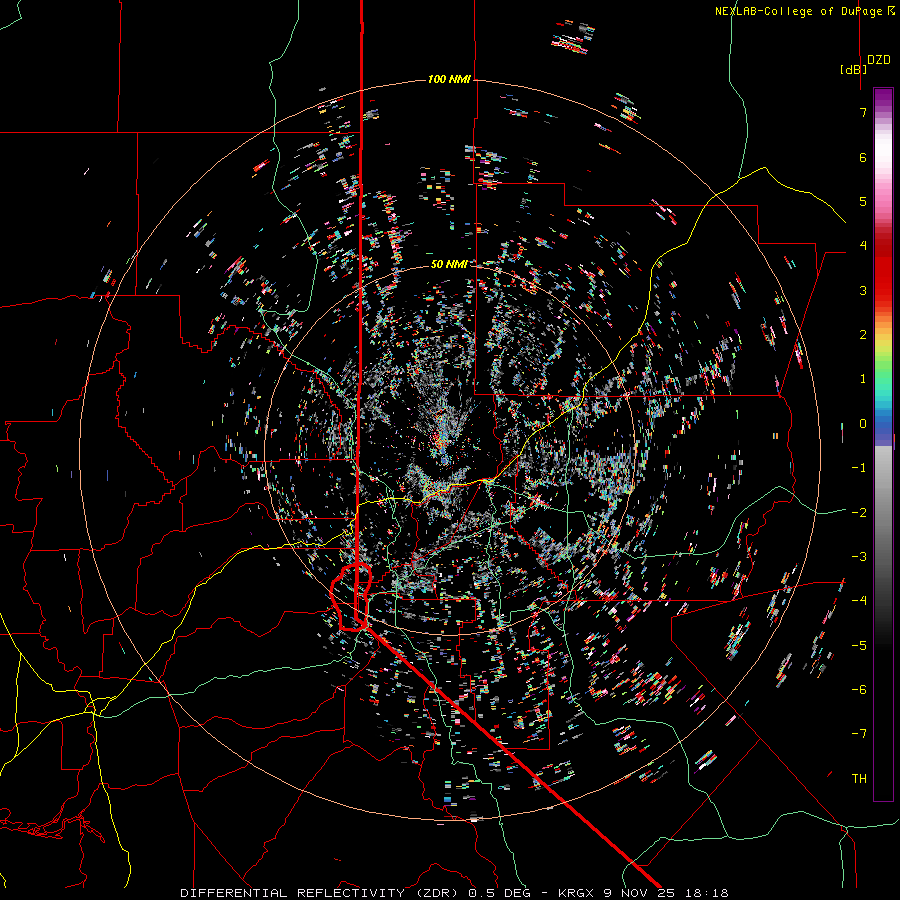900x900 pixels.
Task: Click the [dB] units label
Action: [854, 69]
